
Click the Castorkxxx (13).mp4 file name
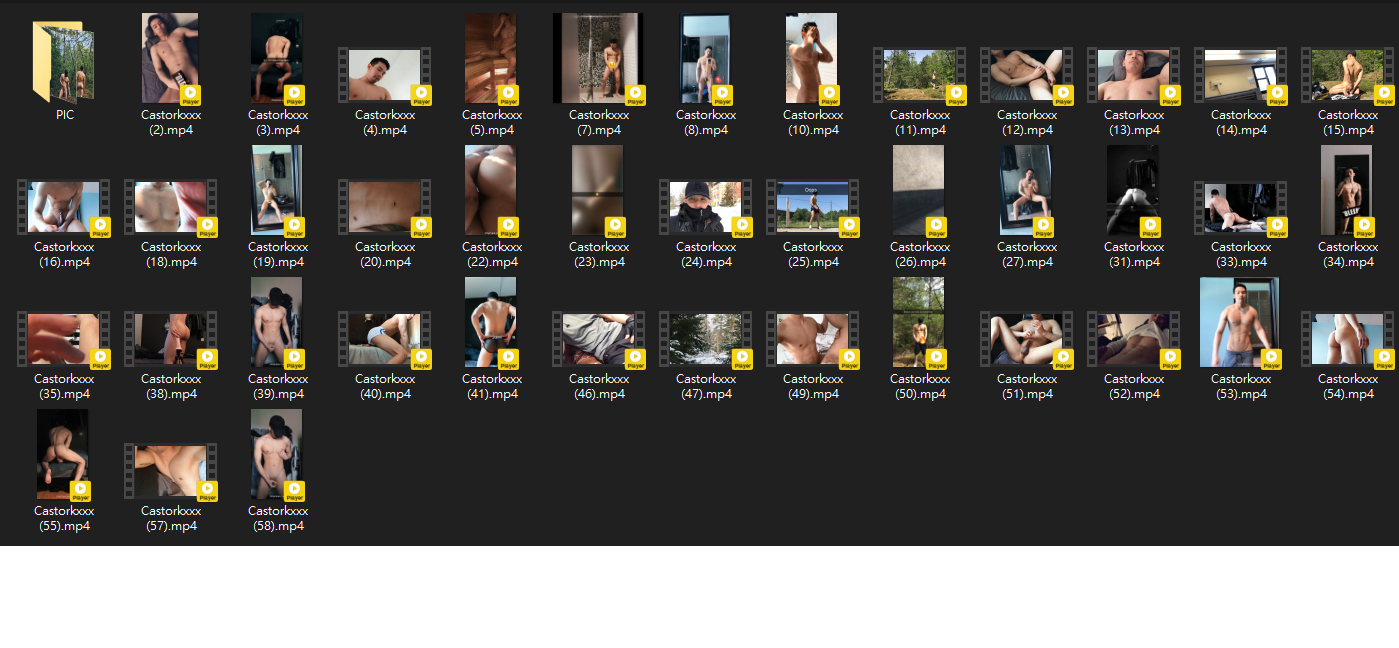1134,122
